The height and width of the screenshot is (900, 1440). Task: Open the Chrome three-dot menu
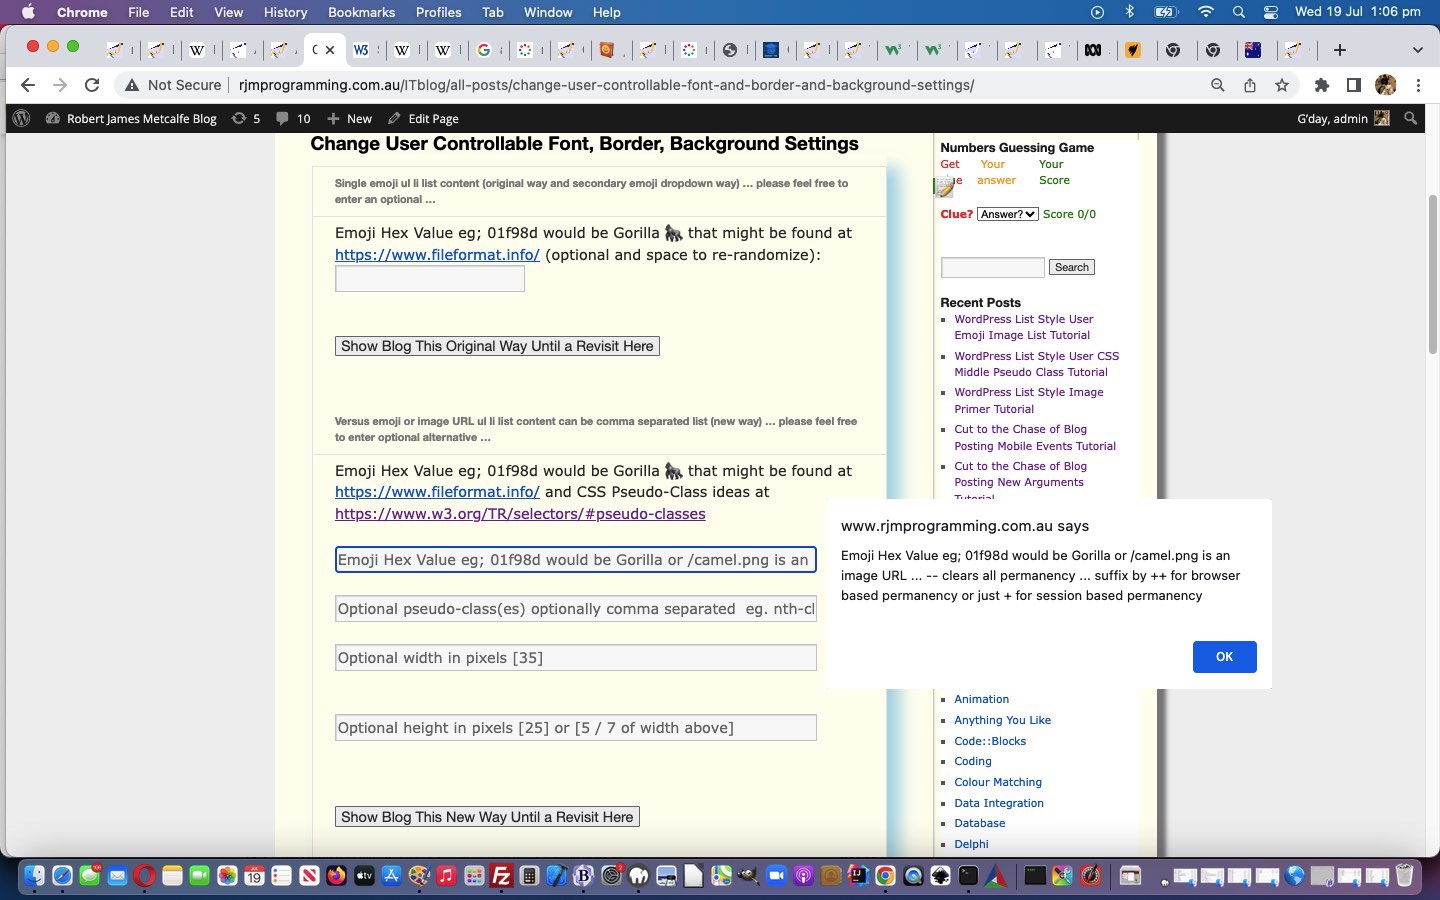pyautogui.click(x=1418, y=85)
